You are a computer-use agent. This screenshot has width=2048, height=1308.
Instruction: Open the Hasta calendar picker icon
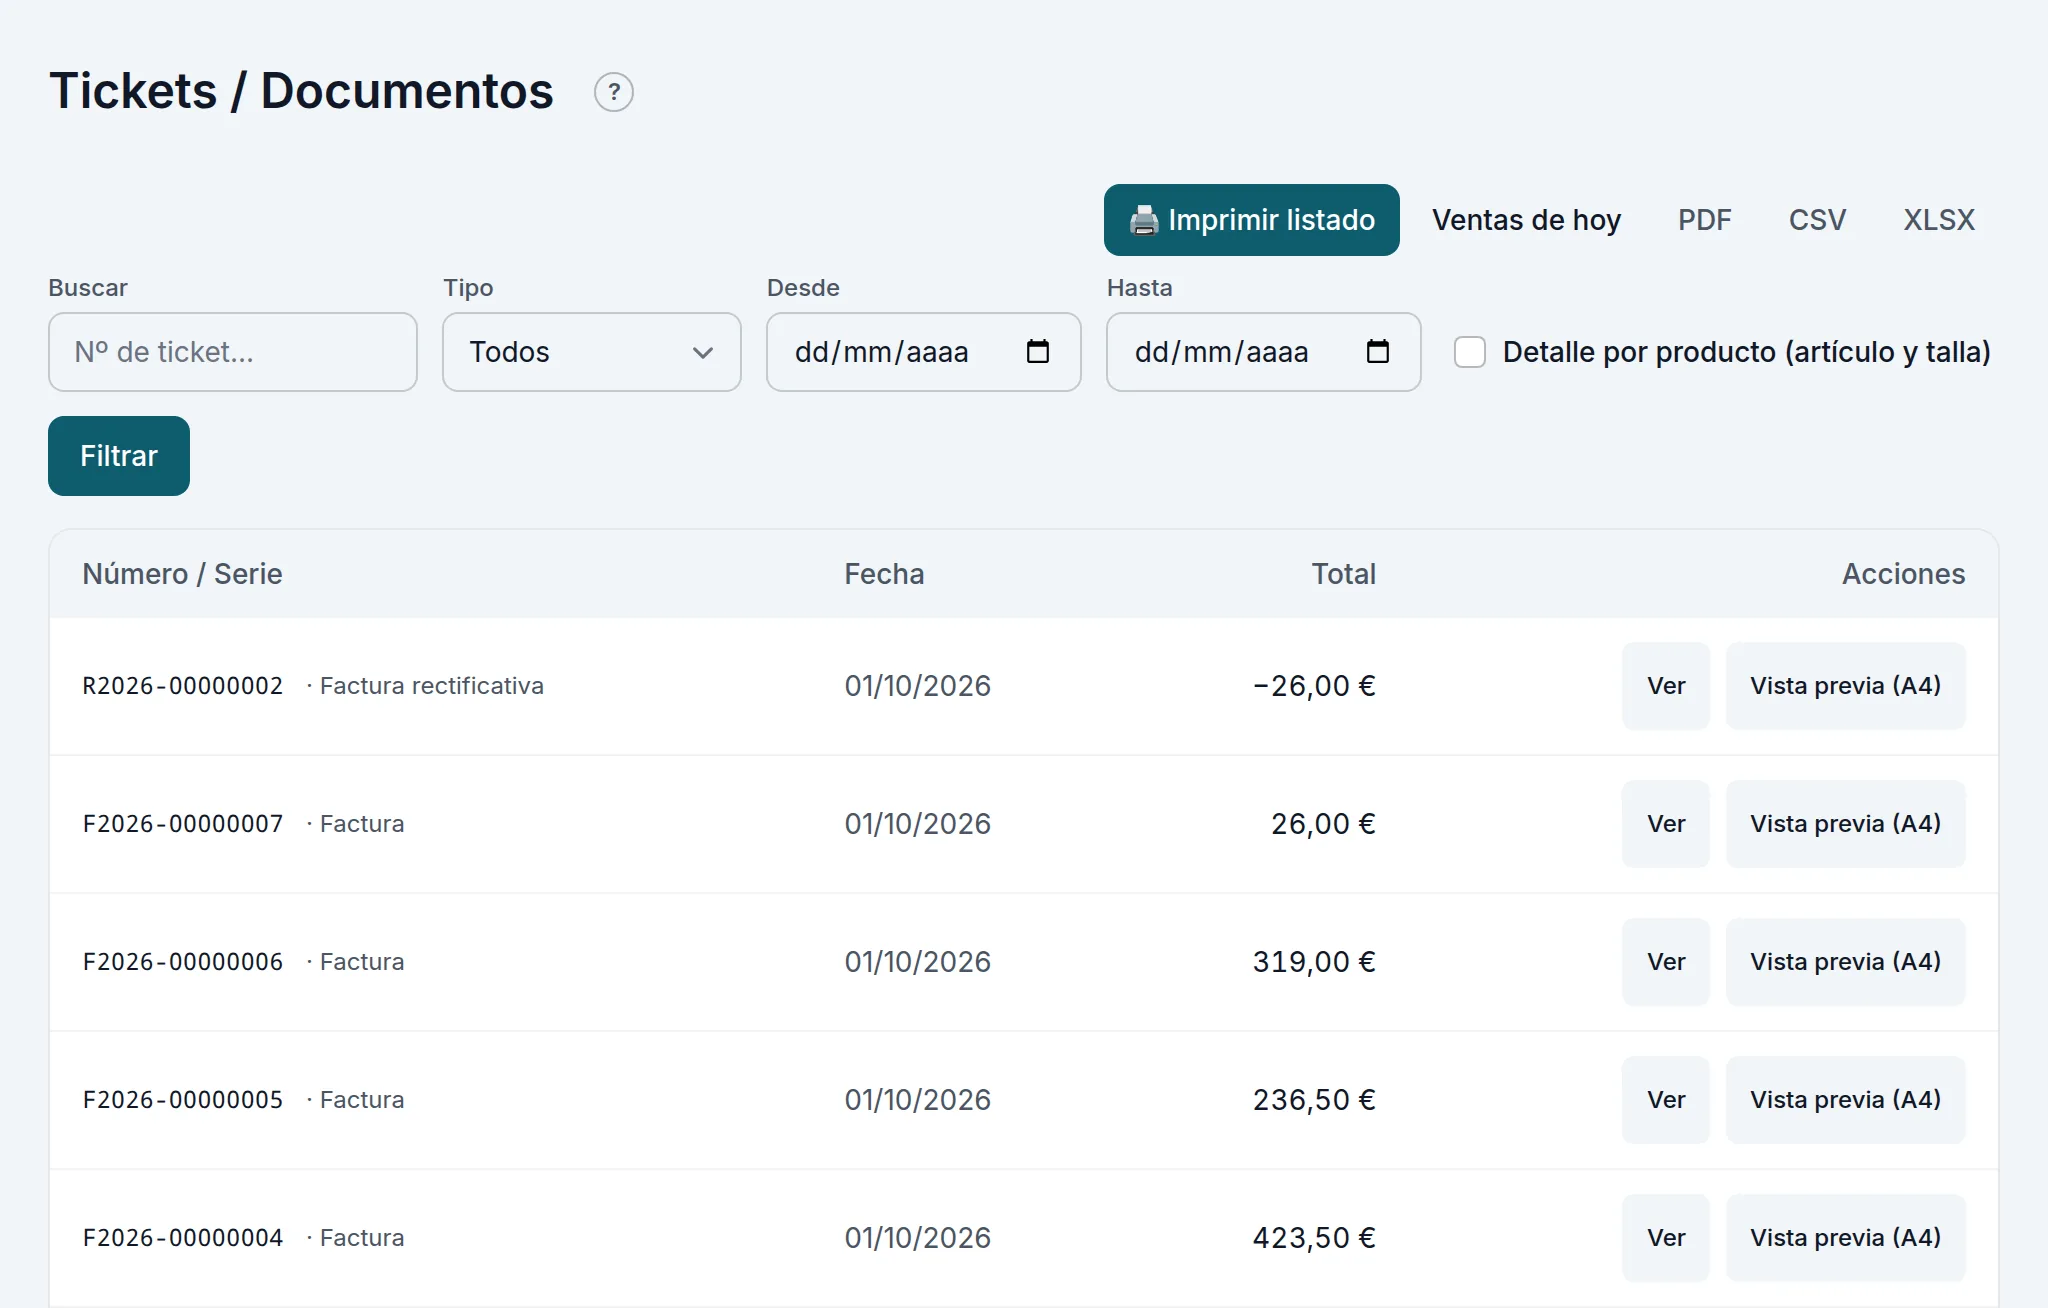tap(1378, 352)
